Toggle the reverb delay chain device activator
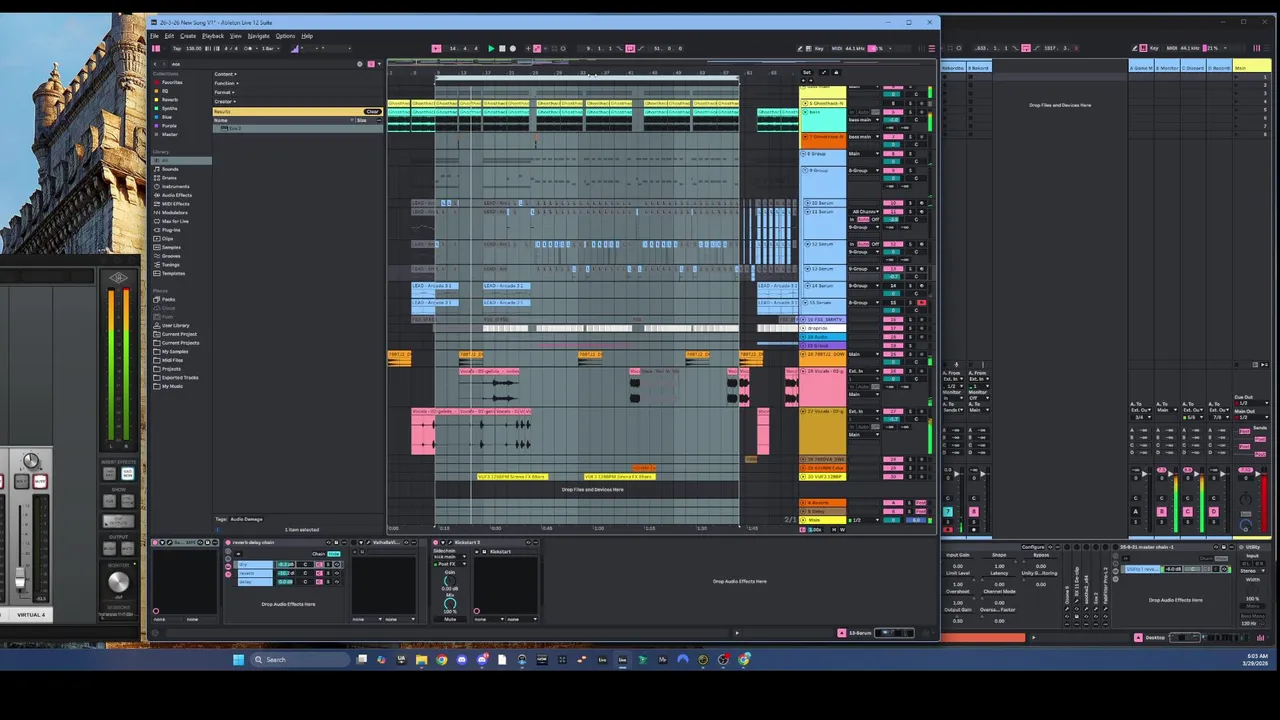 click(228, 542)
